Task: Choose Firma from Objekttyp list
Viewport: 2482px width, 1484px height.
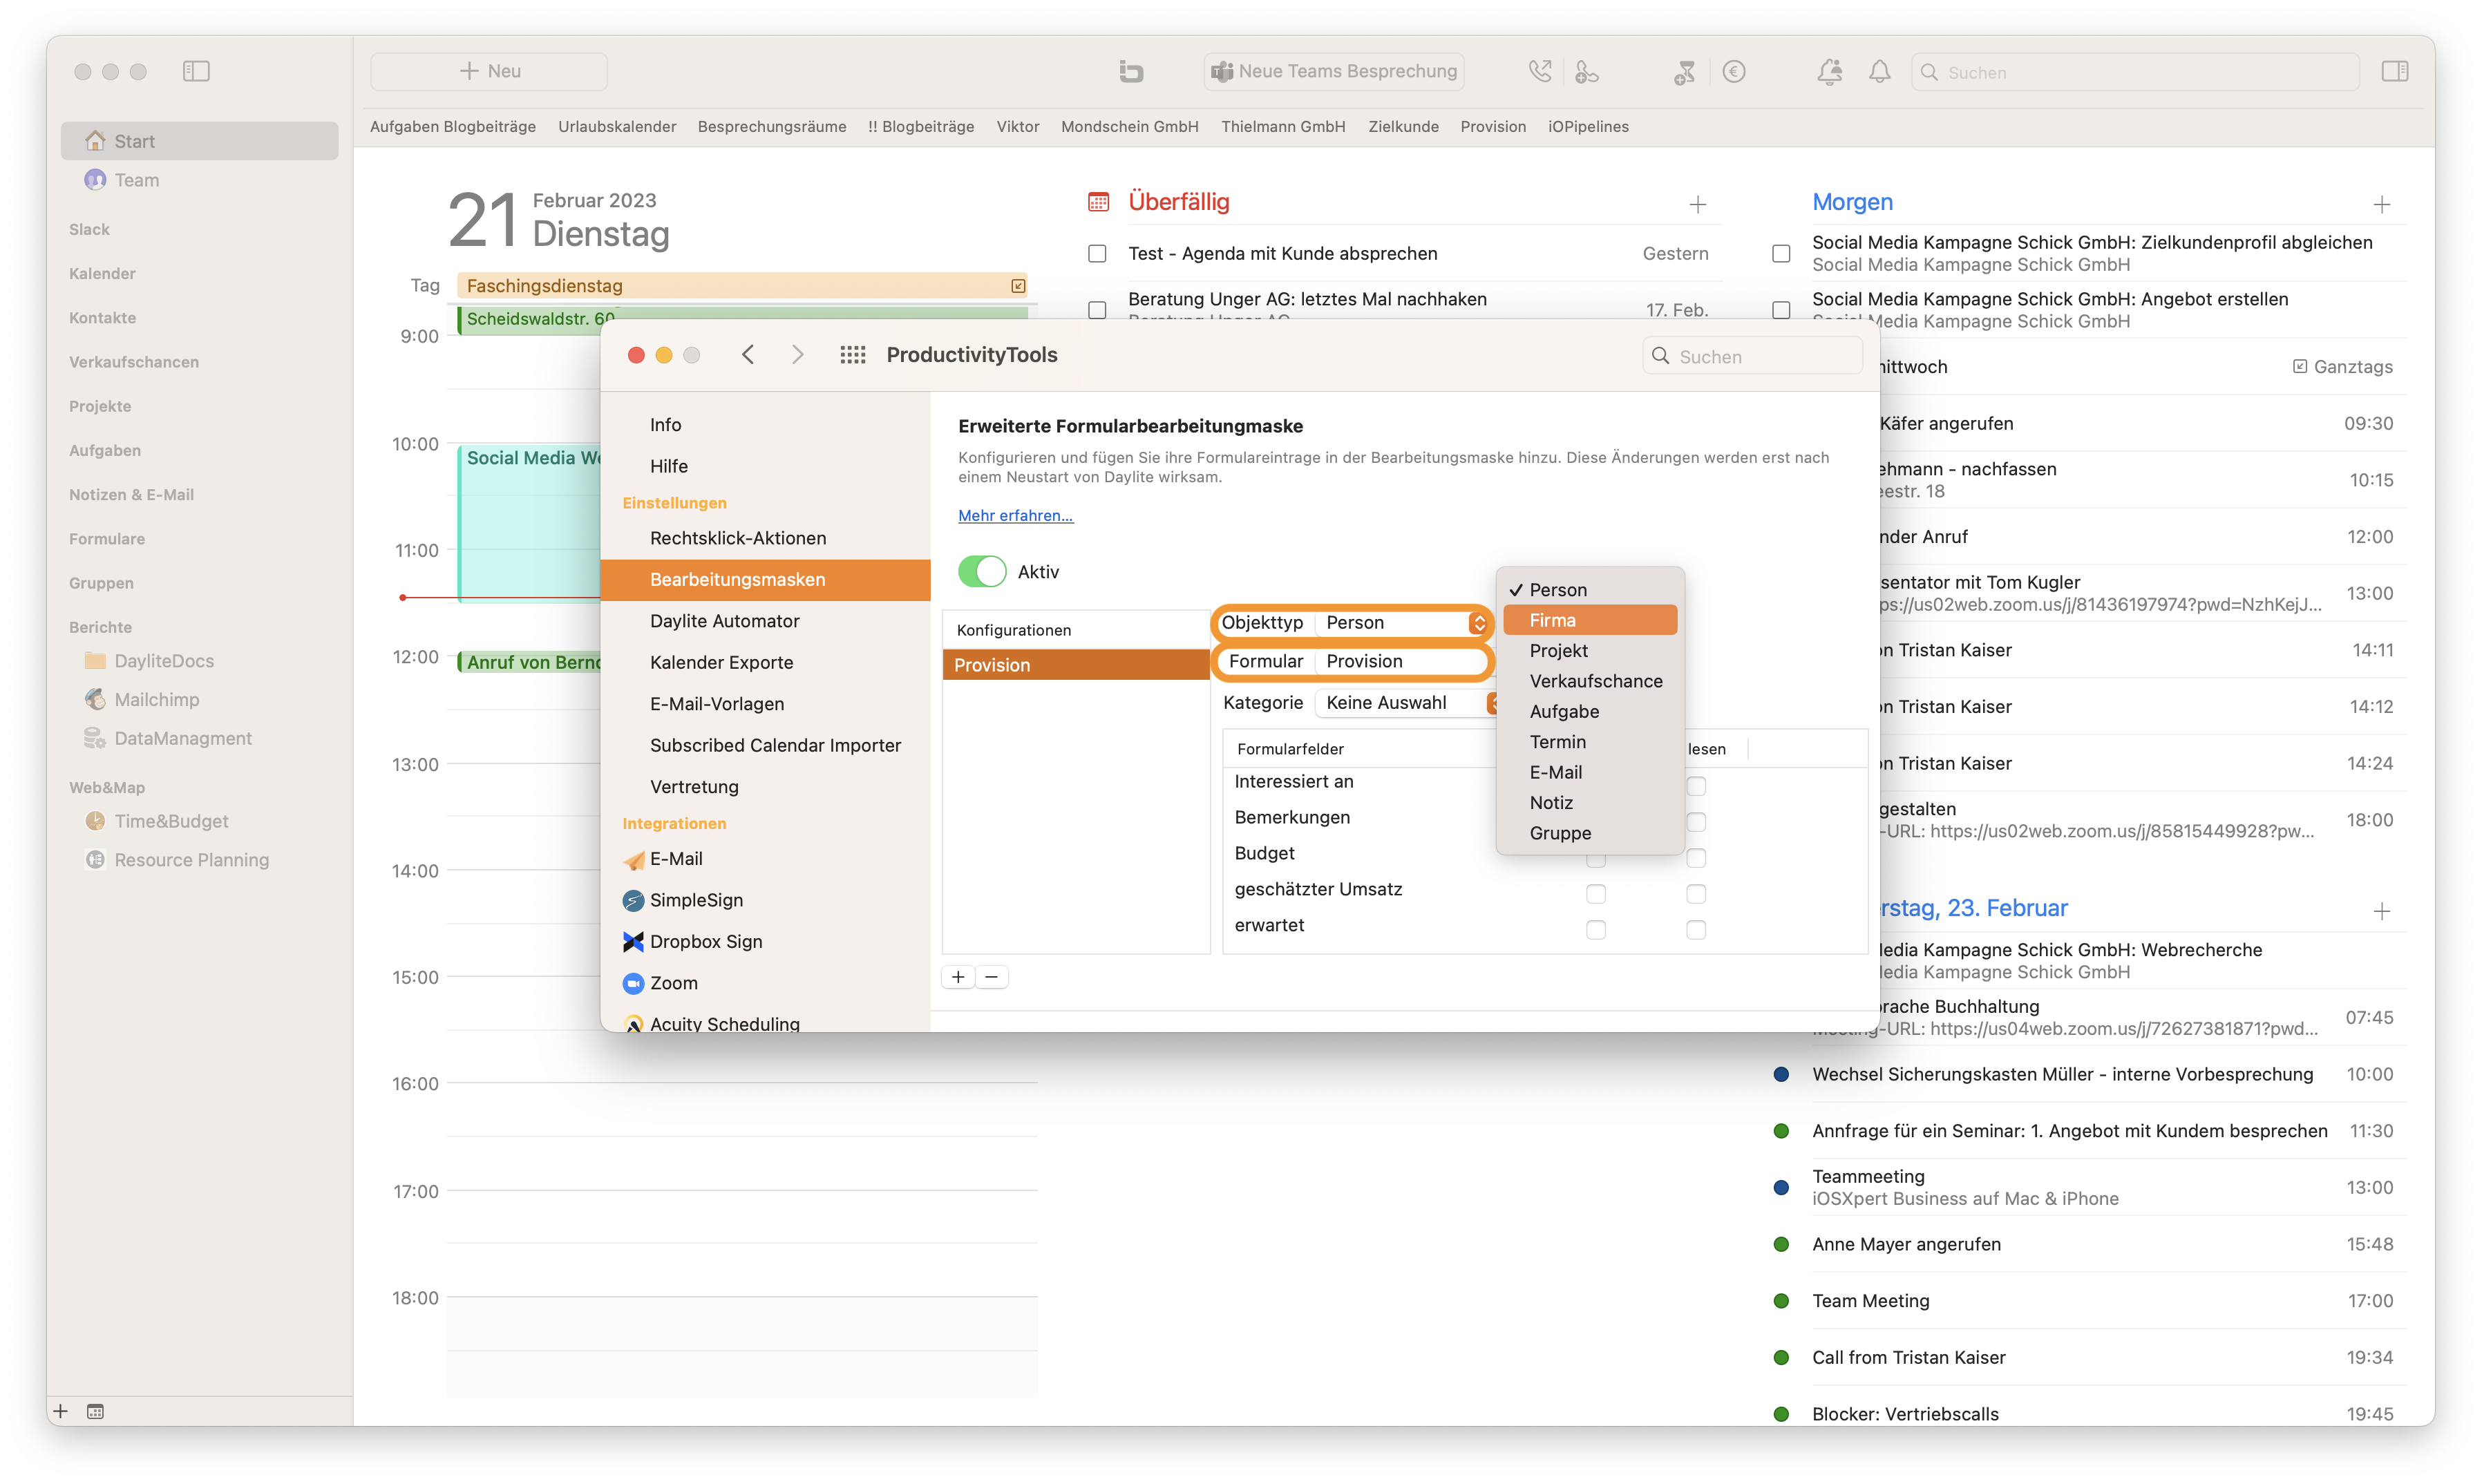Action: [x=1589, y=620]
